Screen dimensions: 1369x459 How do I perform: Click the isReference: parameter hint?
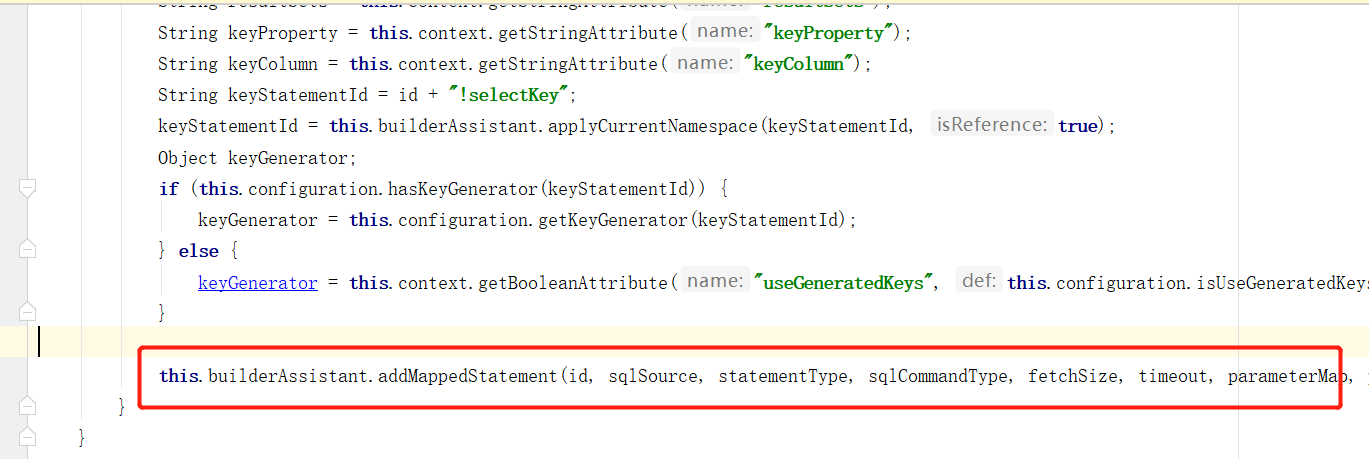[990, 125]
